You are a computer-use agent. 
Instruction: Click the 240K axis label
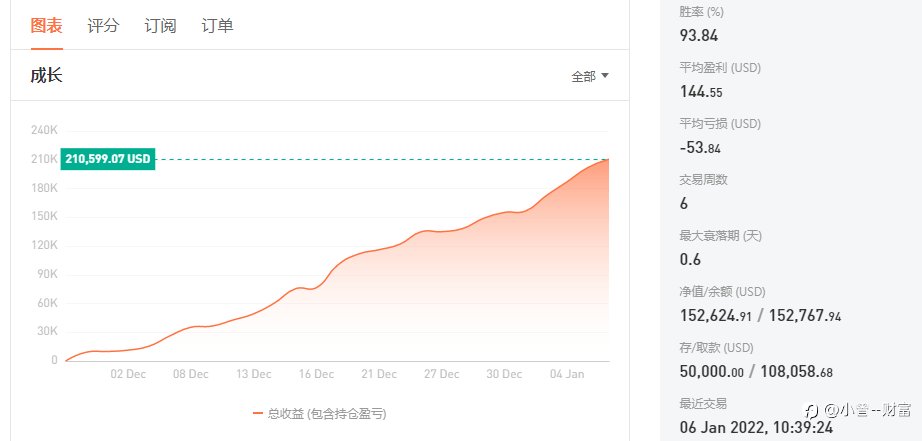45,131
